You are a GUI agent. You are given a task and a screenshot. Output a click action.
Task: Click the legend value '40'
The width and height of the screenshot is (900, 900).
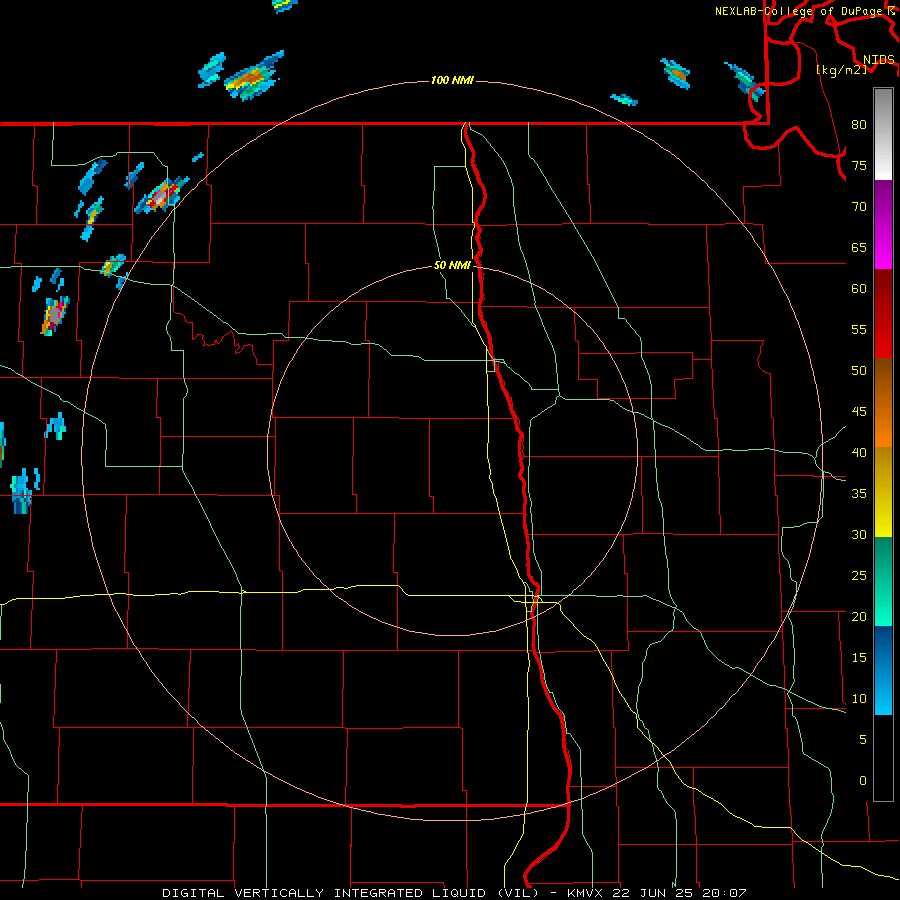point(859,453)
